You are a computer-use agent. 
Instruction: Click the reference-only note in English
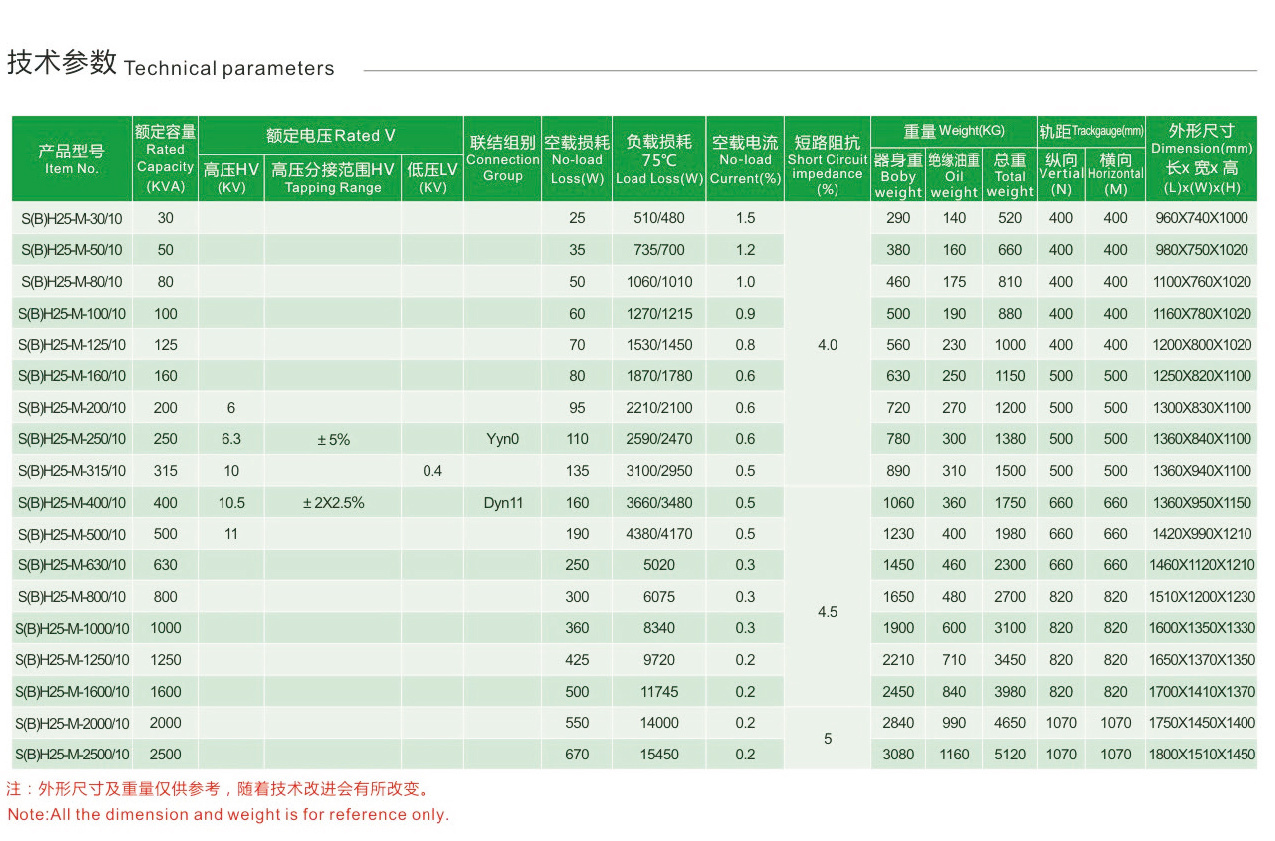(x=228, y=814)
